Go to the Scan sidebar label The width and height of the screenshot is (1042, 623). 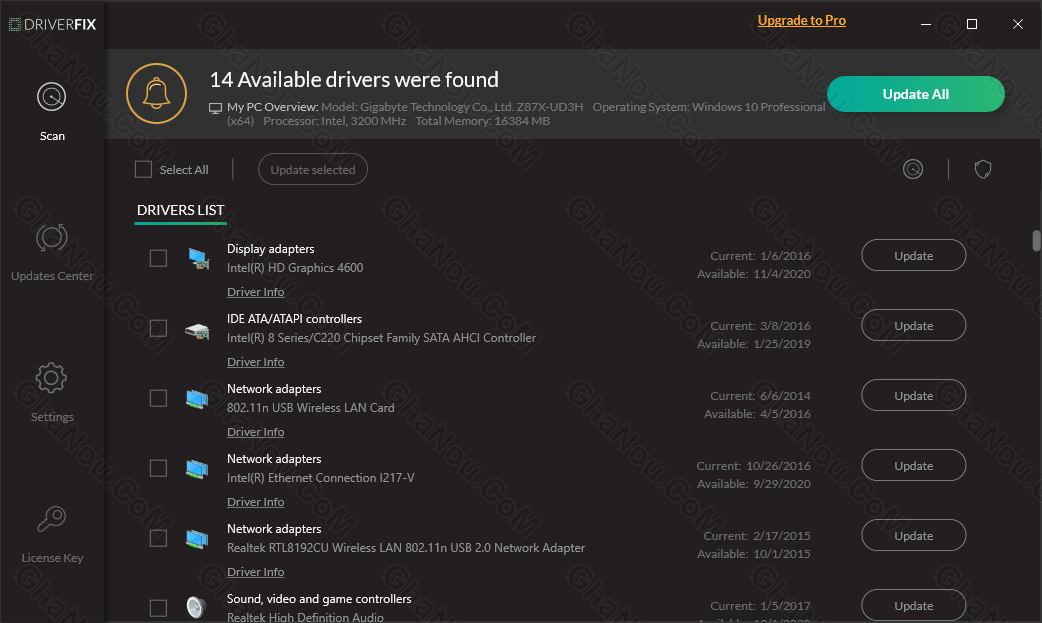(x=52, y=136)
